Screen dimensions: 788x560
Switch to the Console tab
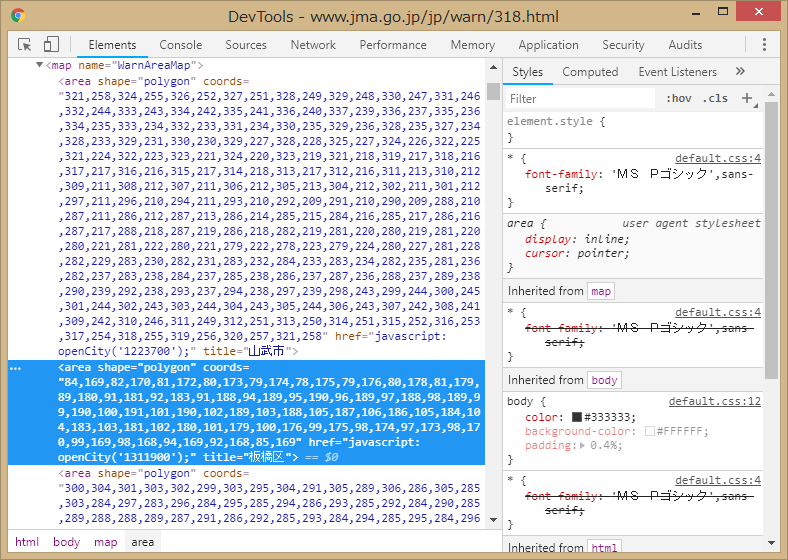[180, 45]
